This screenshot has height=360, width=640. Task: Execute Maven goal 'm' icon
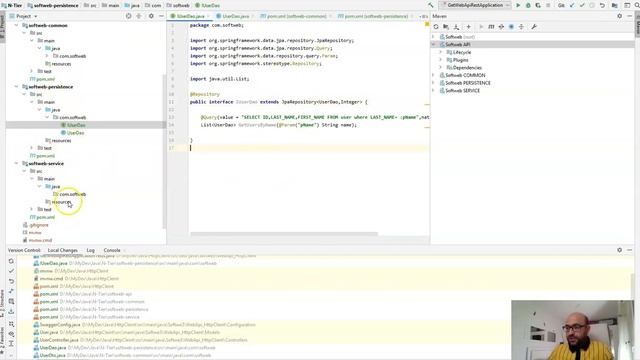tap(491, 27)
